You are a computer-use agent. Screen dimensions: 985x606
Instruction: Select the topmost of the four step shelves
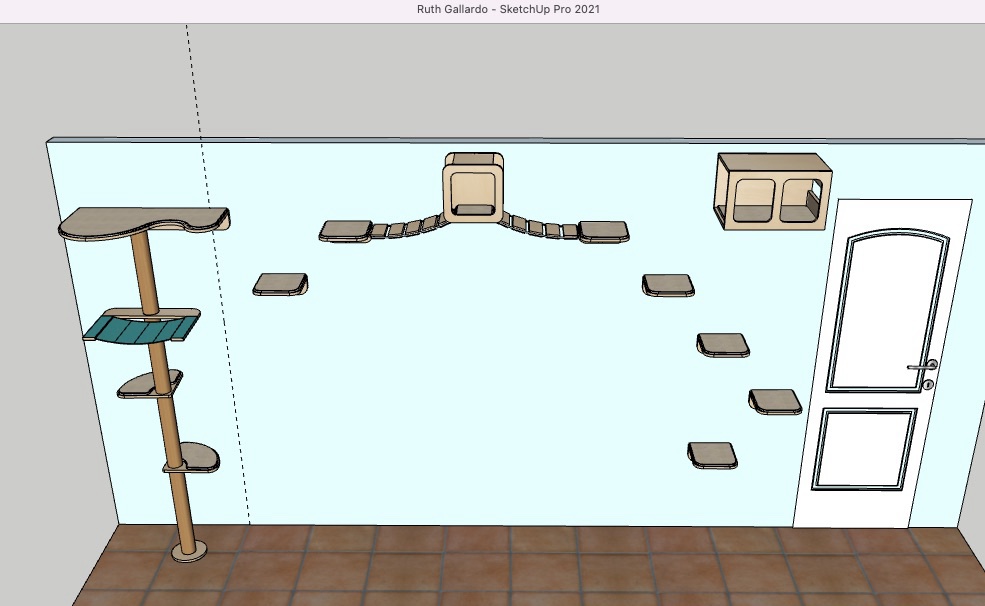668,284
